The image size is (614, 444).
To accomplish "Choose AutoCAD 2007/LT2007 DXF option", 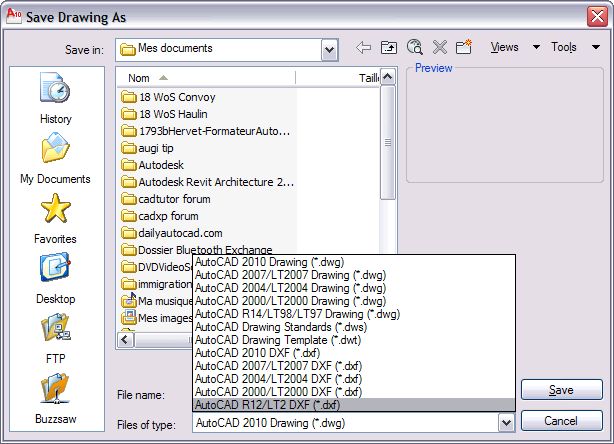I will [354, 366].
